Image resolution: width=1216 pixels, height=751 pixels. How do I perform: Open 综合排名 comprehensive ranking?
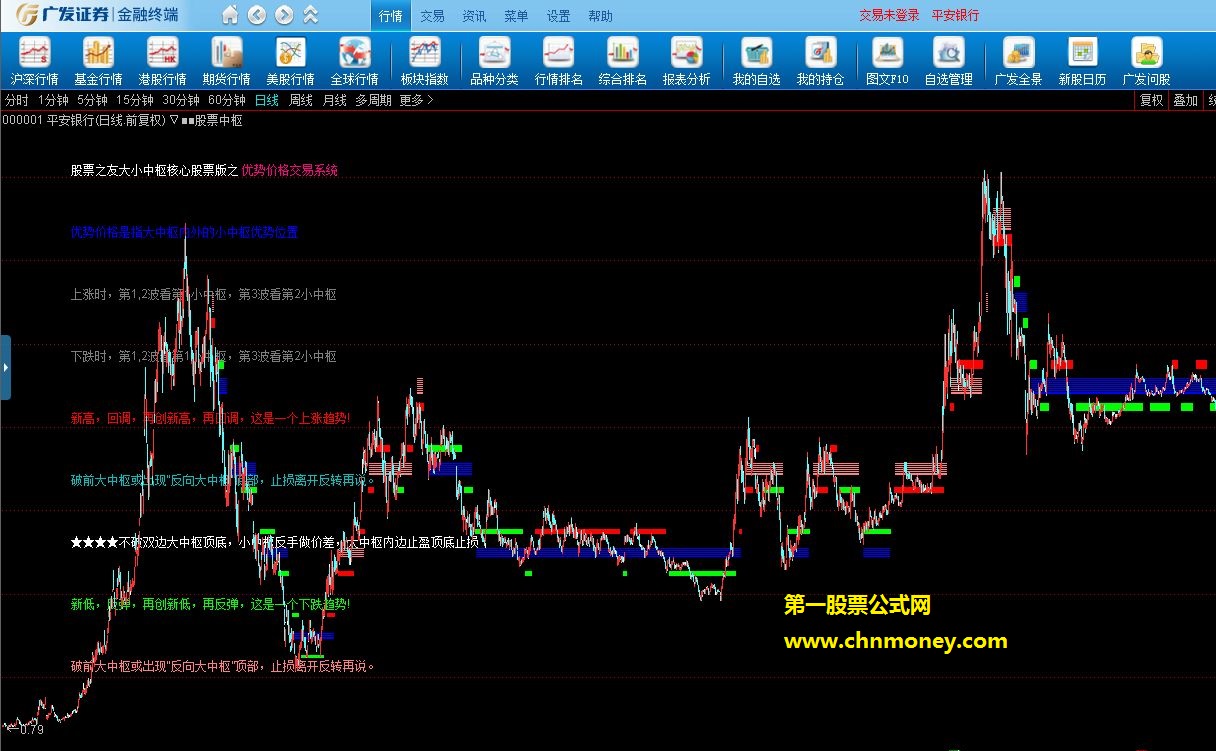(623, 61)
